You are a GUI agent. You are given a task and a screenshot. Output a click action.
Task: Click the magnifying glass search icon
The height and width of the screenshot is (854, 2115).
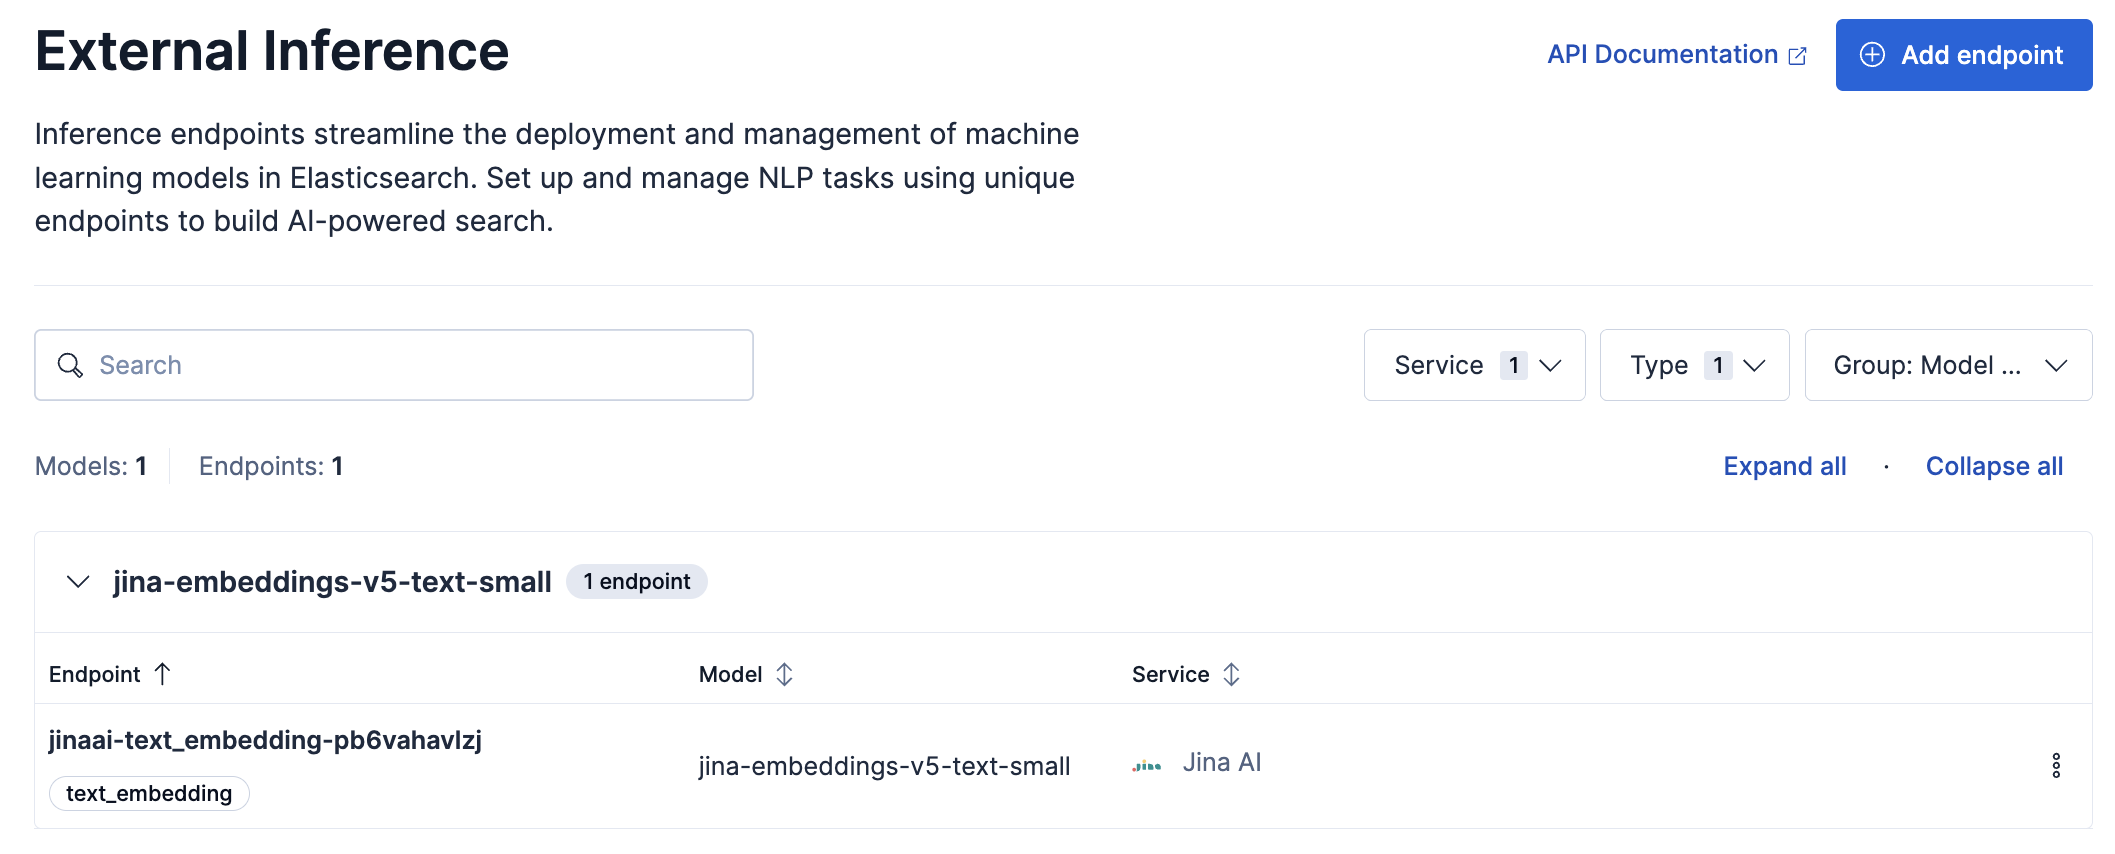click(x=70, y=365)
